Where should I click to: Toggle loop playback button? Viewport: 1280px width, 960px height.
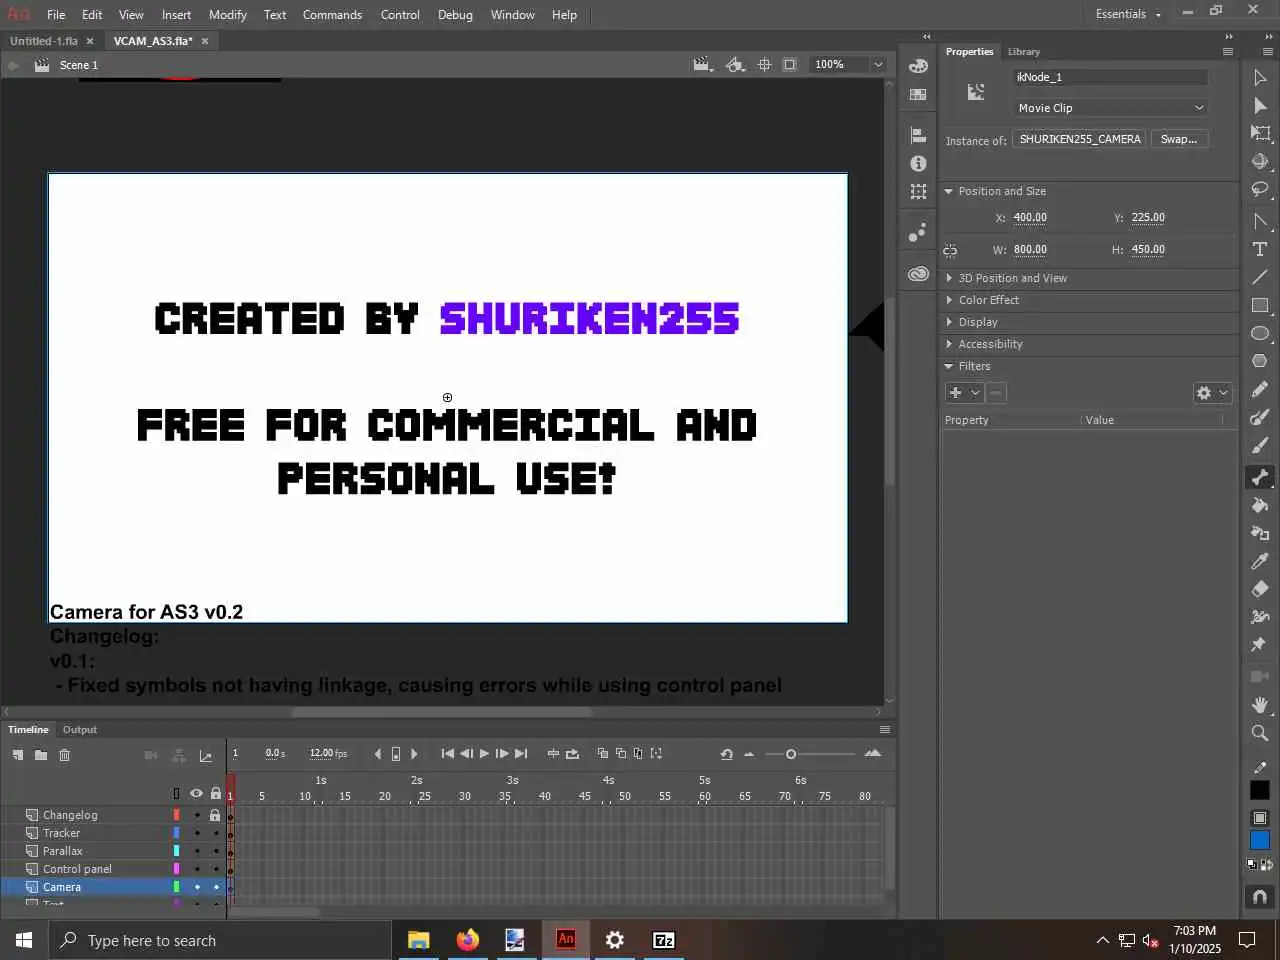(572, 754)
